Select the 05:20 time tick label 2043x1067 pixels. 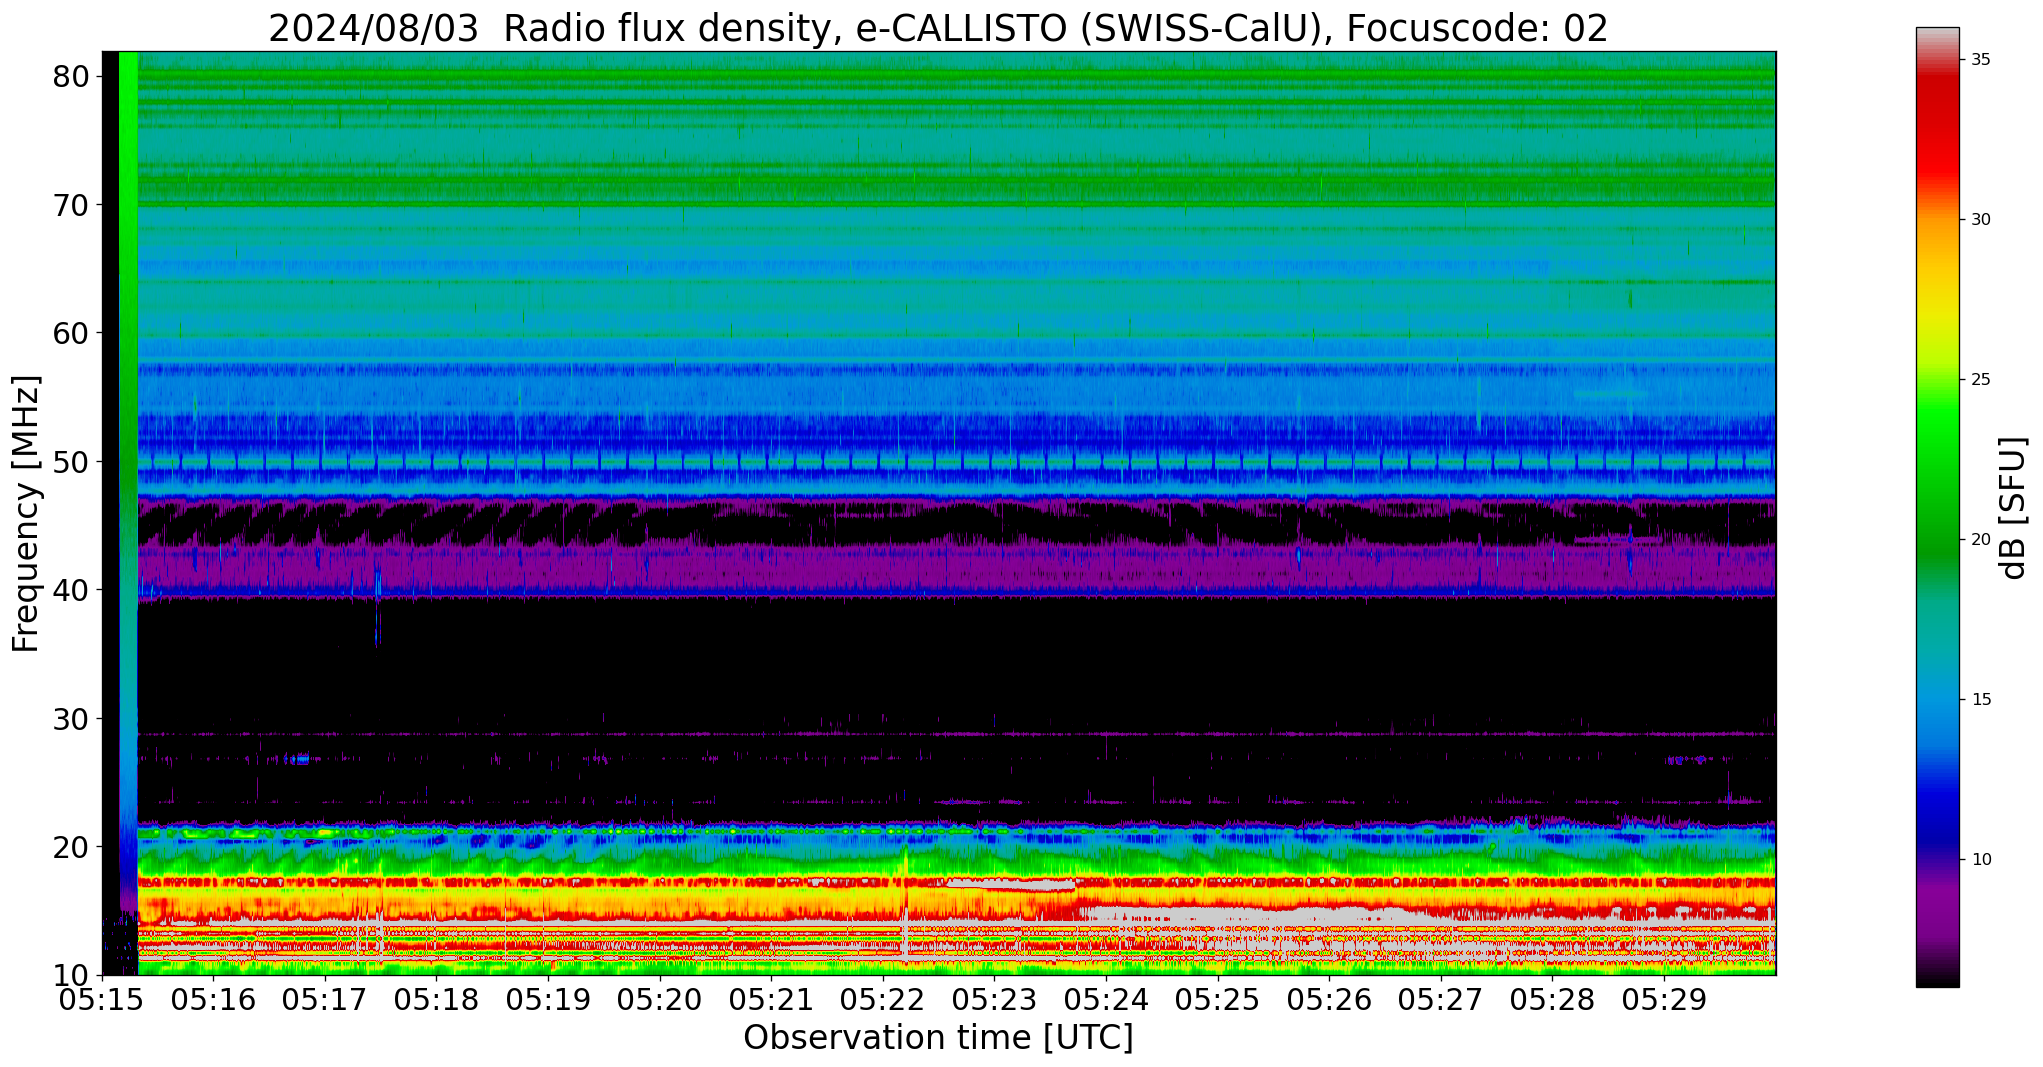point(660,1000)
